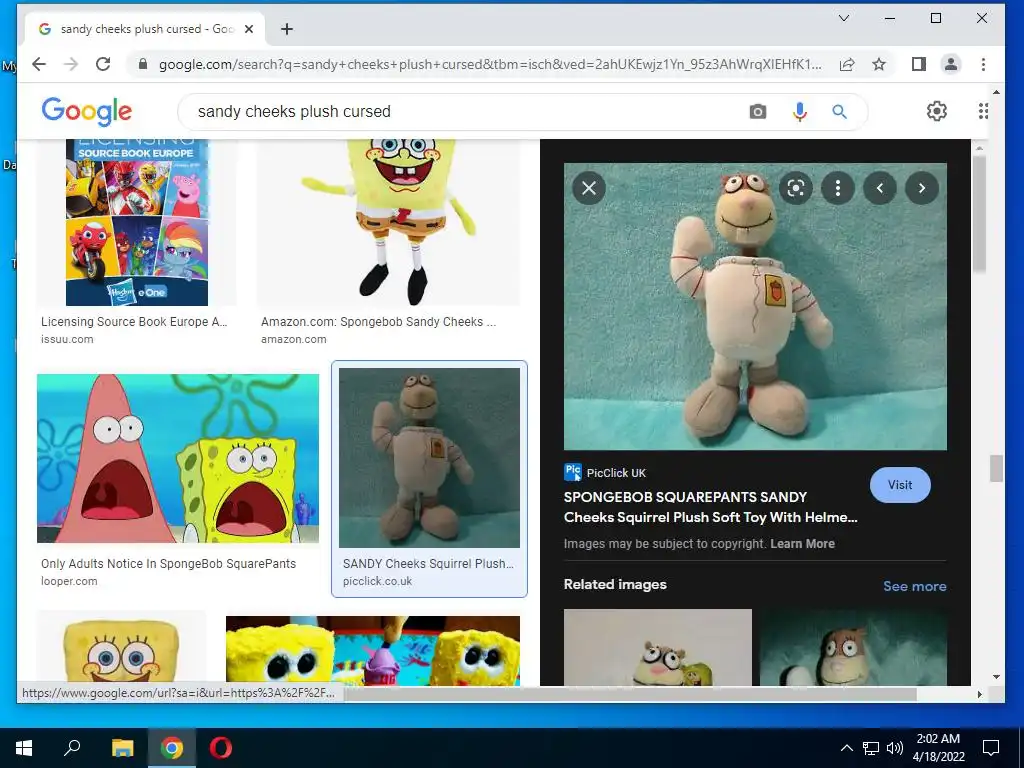
Task: Bookmark this tab with star icon
Action: coord(879,64)
